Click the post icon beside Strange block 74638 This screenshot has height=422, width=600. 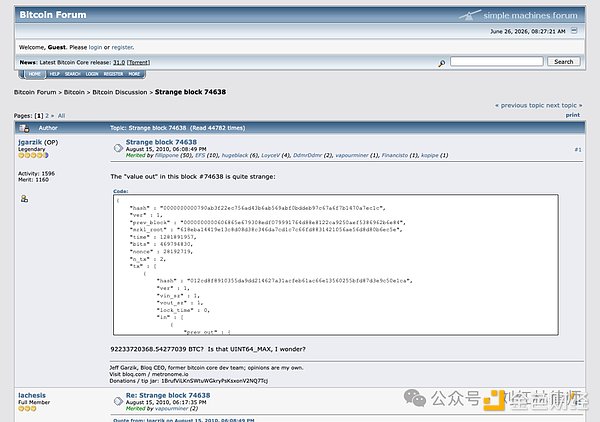118,148
